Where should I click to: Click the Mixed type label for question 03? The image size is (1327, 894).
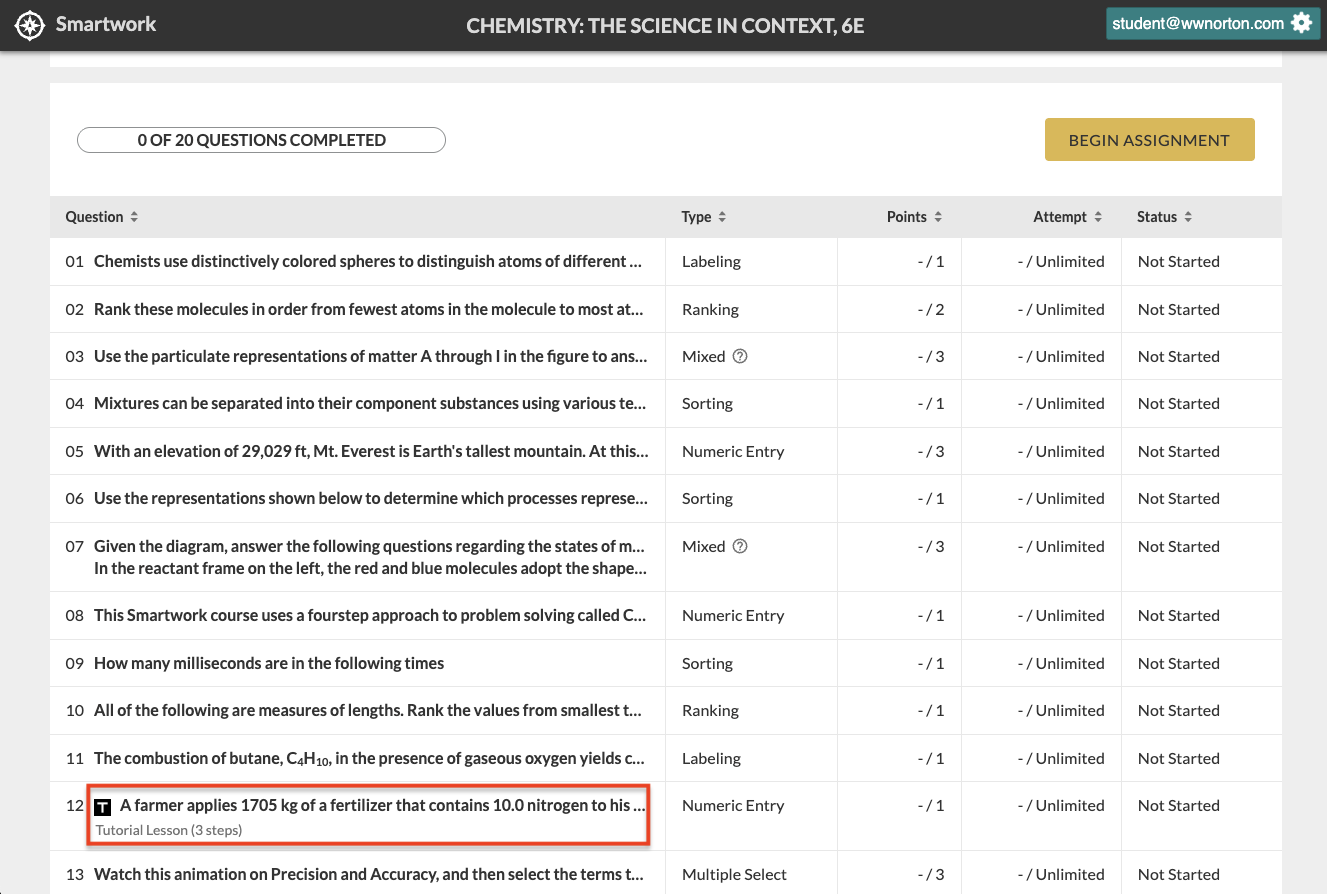[x=703, y=357]
